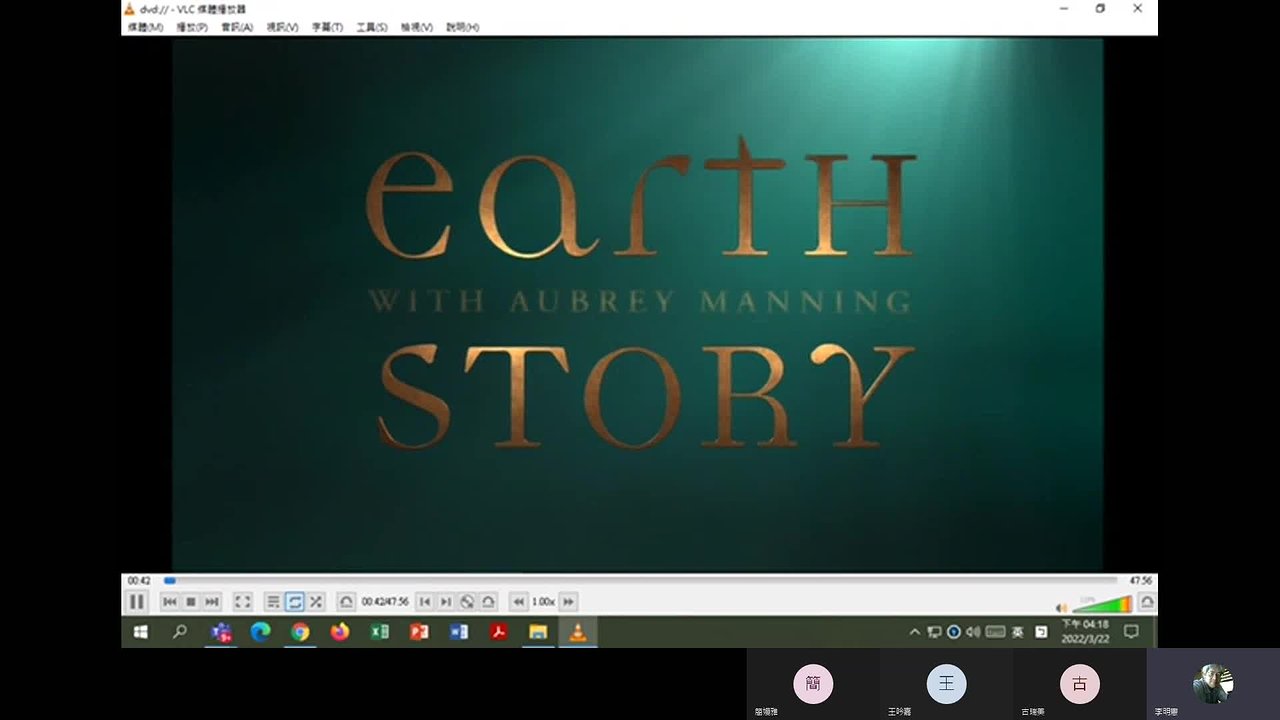Launch Microsoft Edge from taskbar
Viewport: 1280px width, 720px height.
pyautogui.click(x=261, y=632)
